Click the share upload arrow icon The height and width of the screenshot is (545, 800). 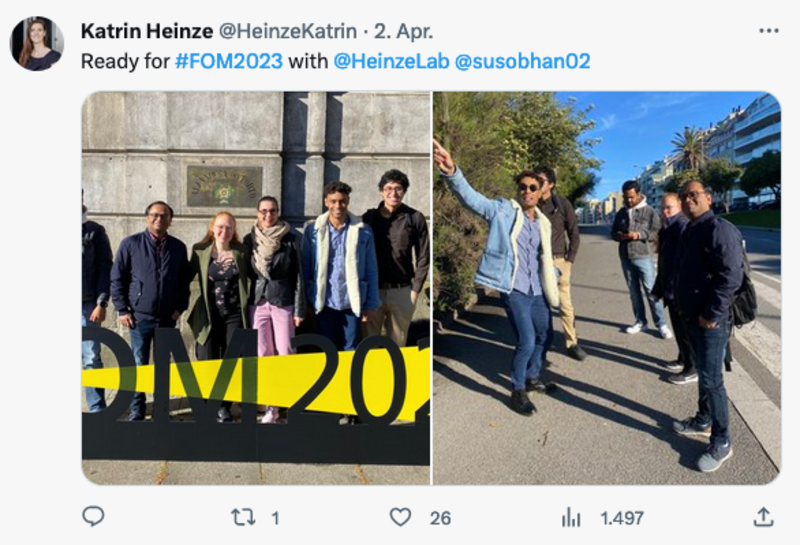[763, 517]
